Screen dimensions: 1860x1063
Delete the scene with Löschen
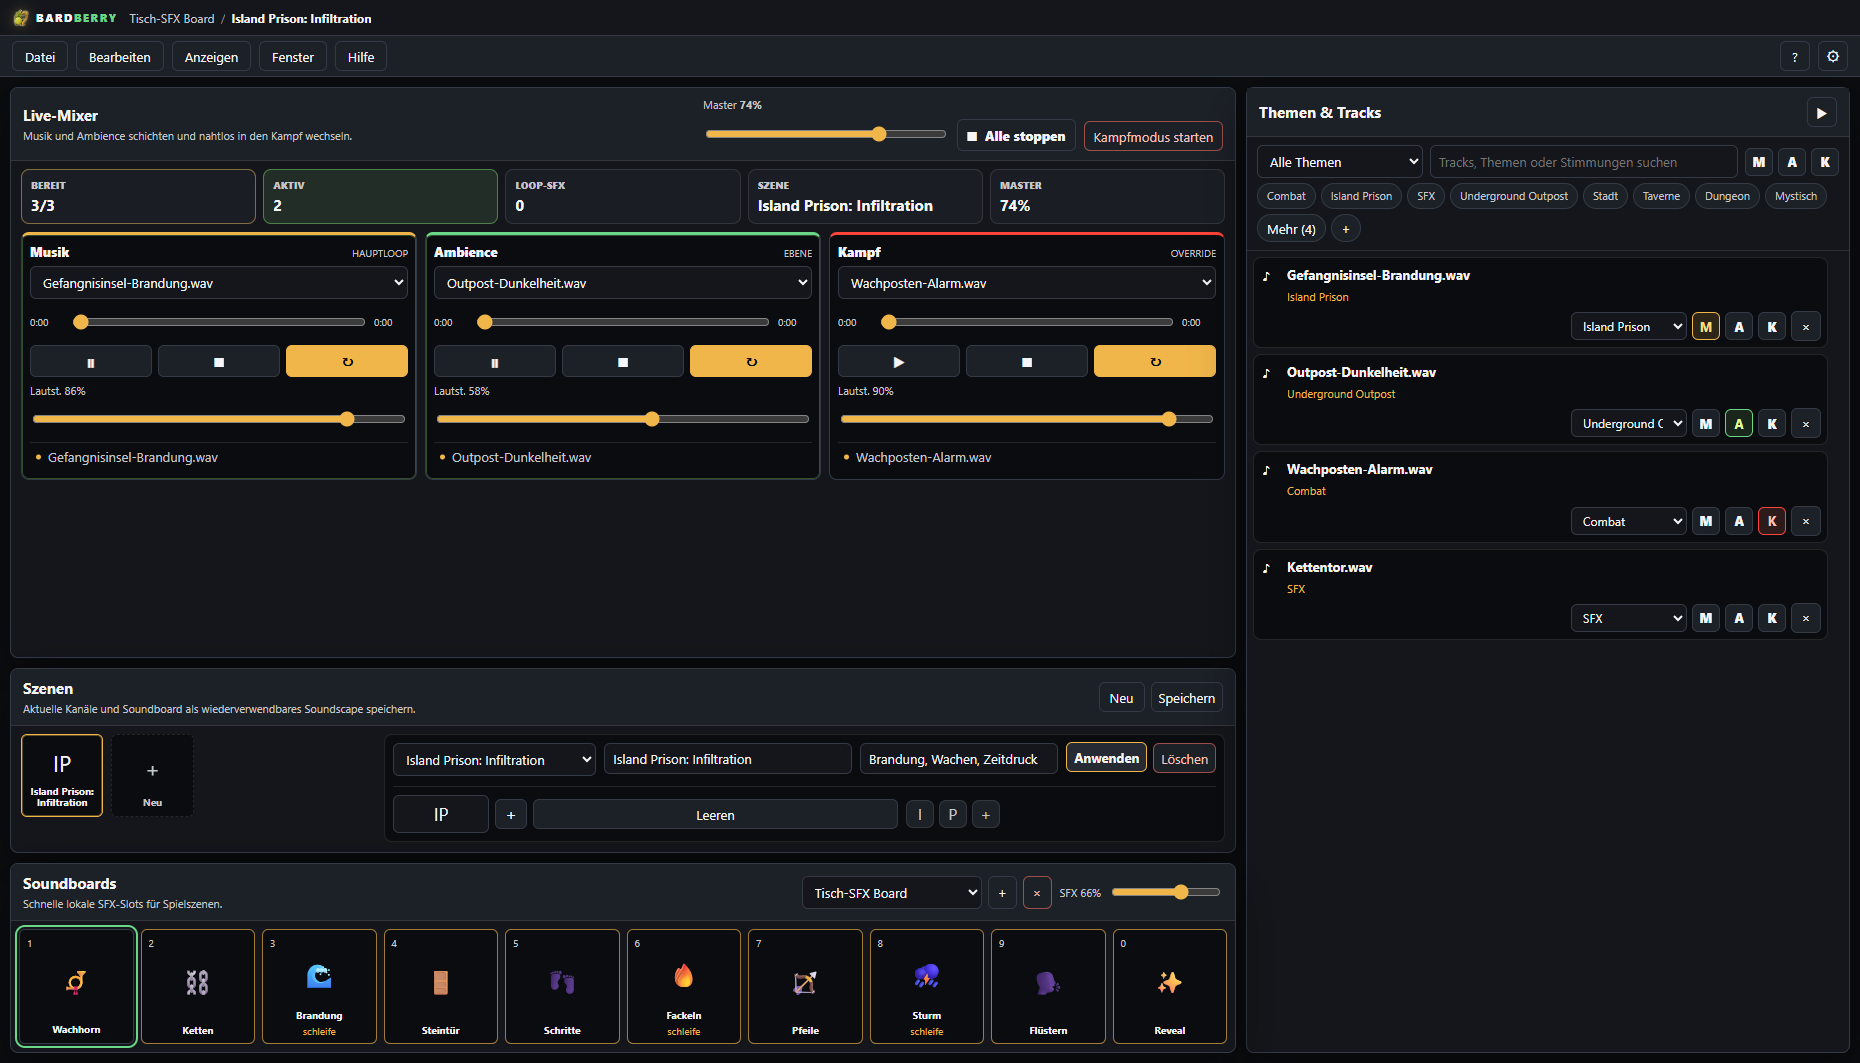click(1185, 759)
